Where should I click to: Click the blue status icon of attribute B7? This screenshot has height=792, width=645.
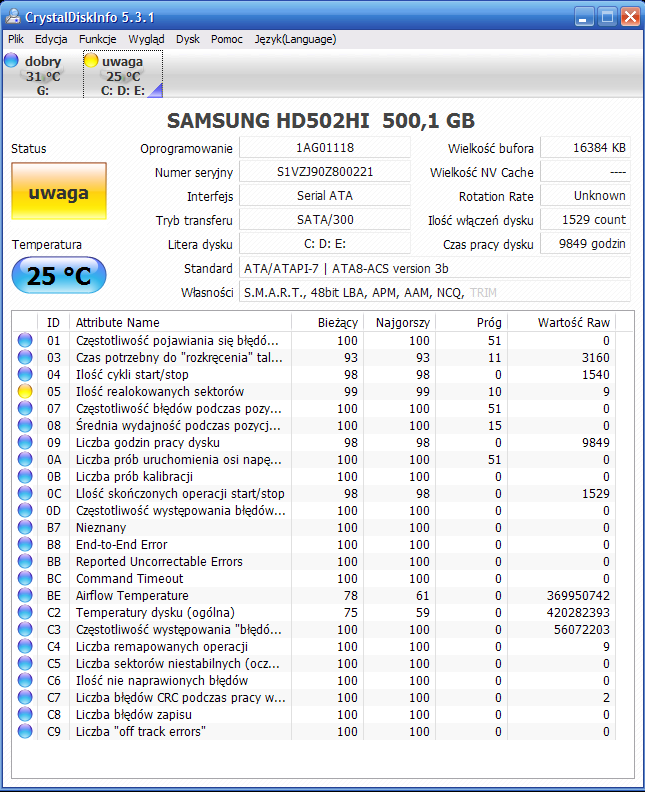[x=25, y=527]
